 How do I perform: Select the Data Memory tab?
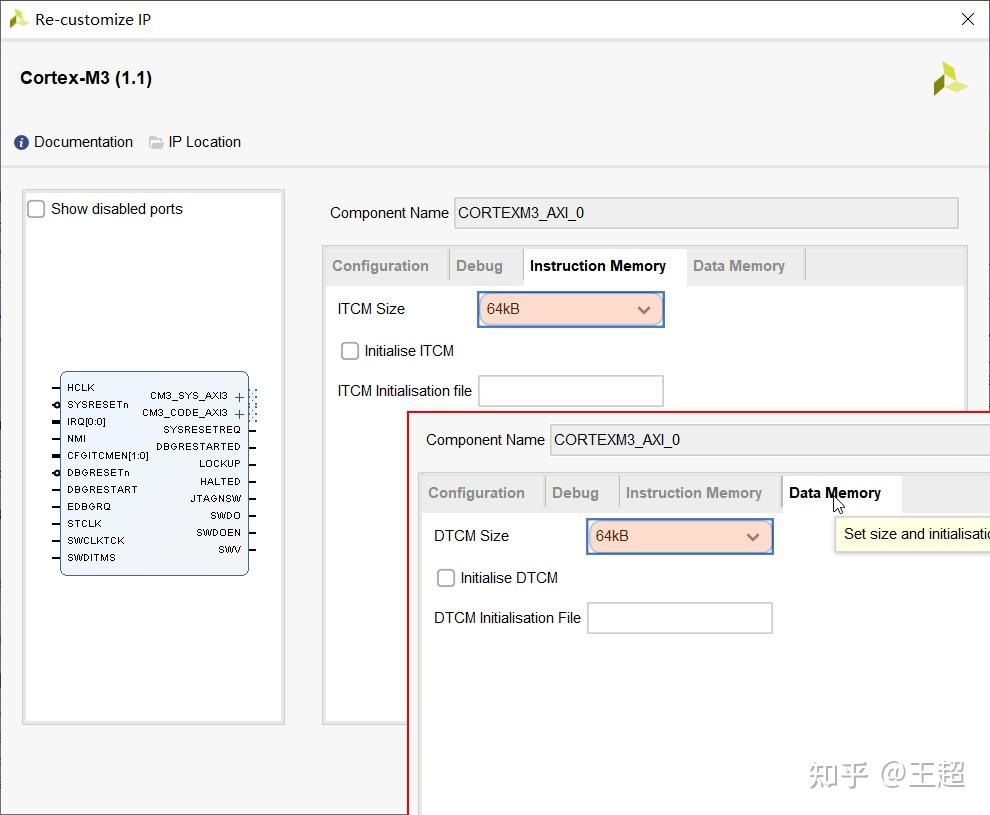click(x=739, y=265)
